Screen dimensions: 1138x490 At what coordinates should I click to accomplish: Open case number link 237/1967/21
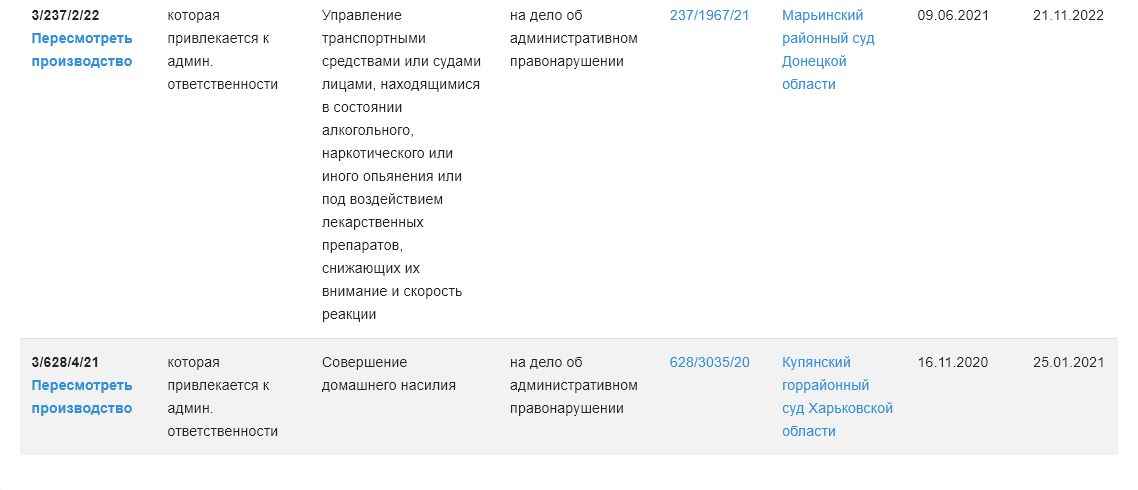click(709, 16)
